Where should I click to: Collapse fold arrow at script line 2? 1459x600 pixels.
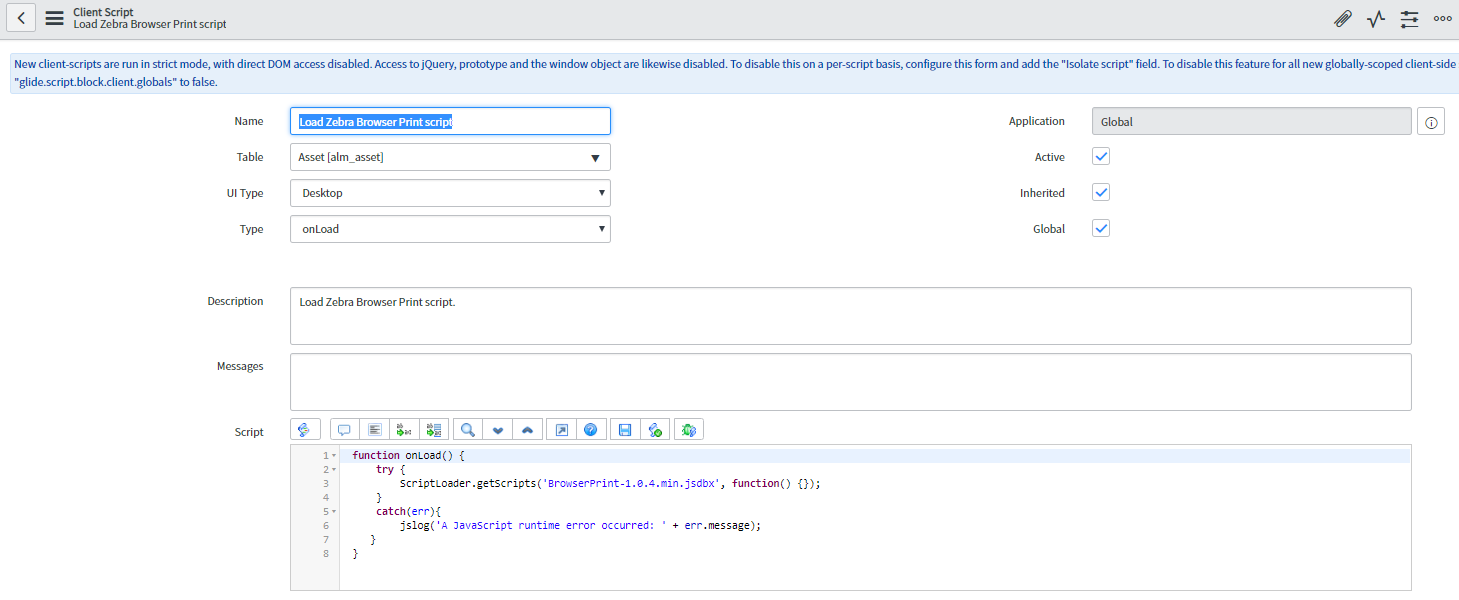click(334, 470)
